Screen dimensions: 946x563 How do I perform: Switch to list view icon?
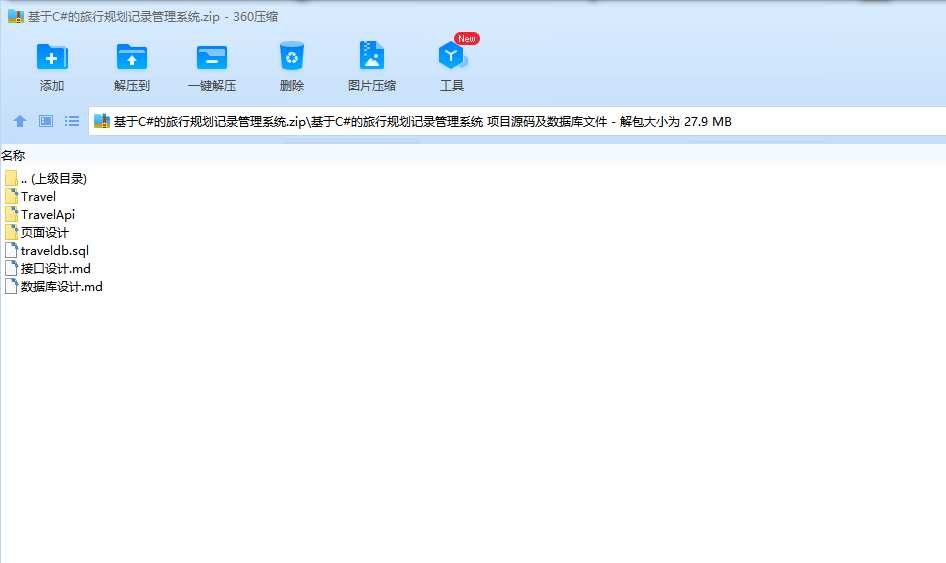point(72,121)
